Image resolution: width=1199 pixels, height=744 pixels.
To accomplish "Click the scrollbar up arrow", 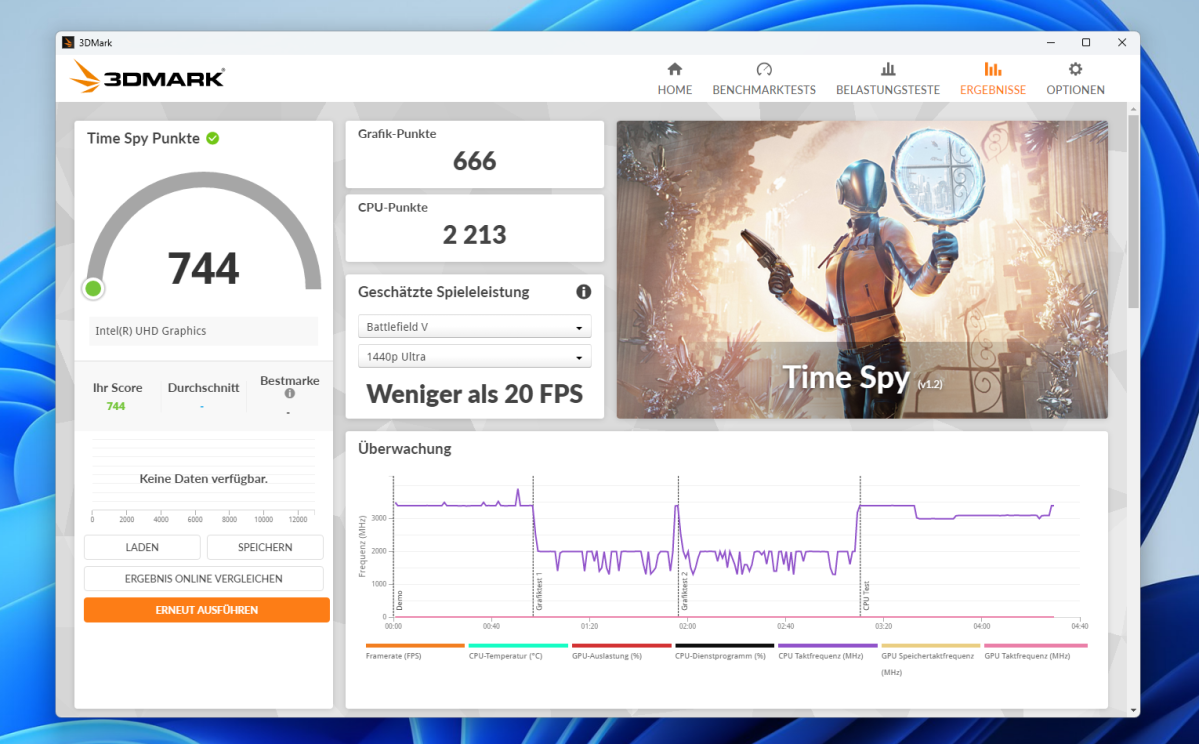I will pos(1133,109).
